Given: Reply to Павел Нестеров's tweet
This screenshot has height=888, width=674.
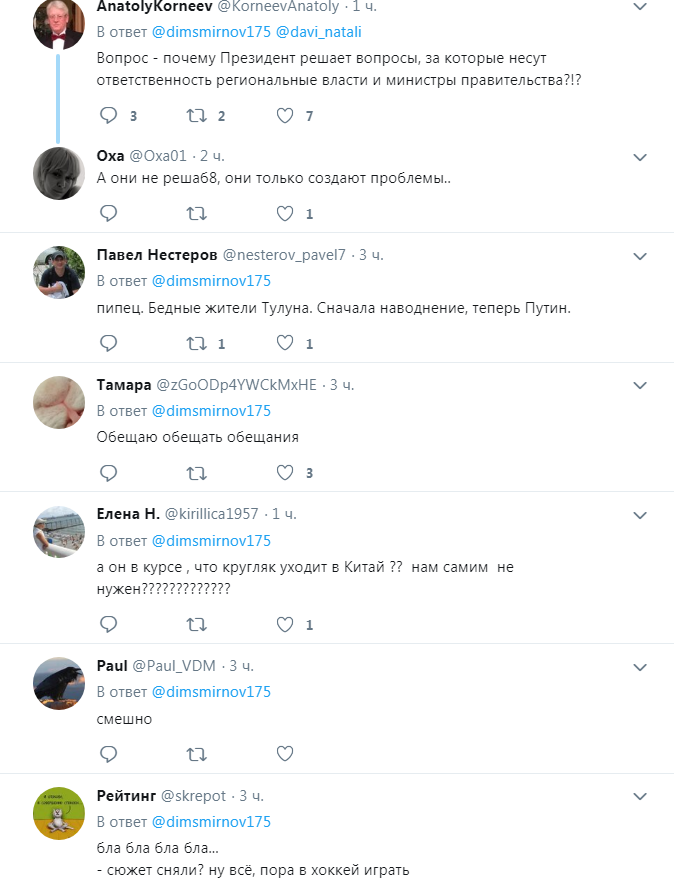Looking at the screenshot, I should (x=109, y=343).
